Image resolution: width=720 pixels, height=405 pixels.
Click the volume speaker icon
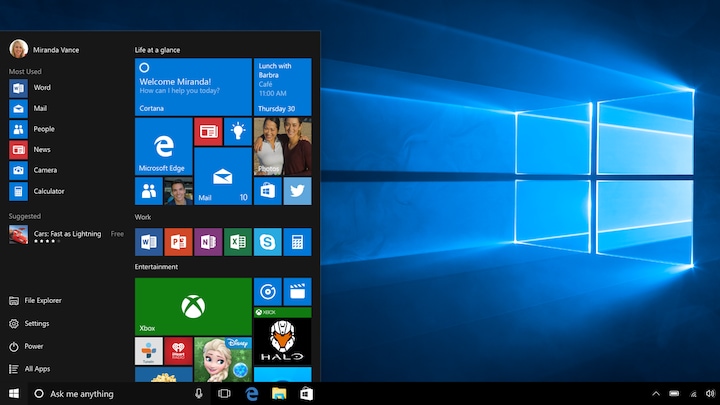point(710,394)
